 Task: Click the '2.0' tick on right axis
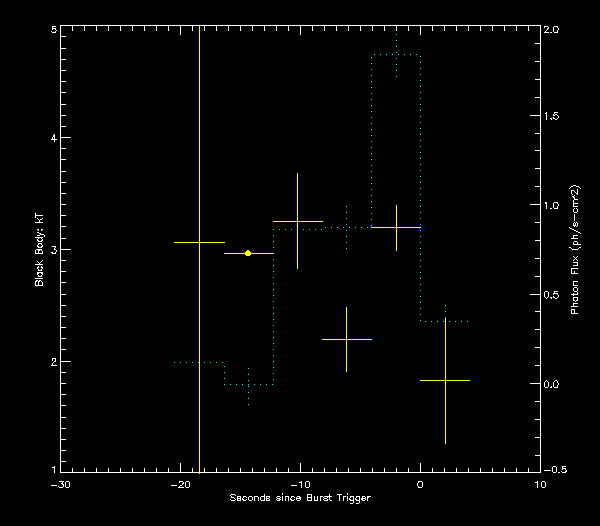(x=552, y=30)
